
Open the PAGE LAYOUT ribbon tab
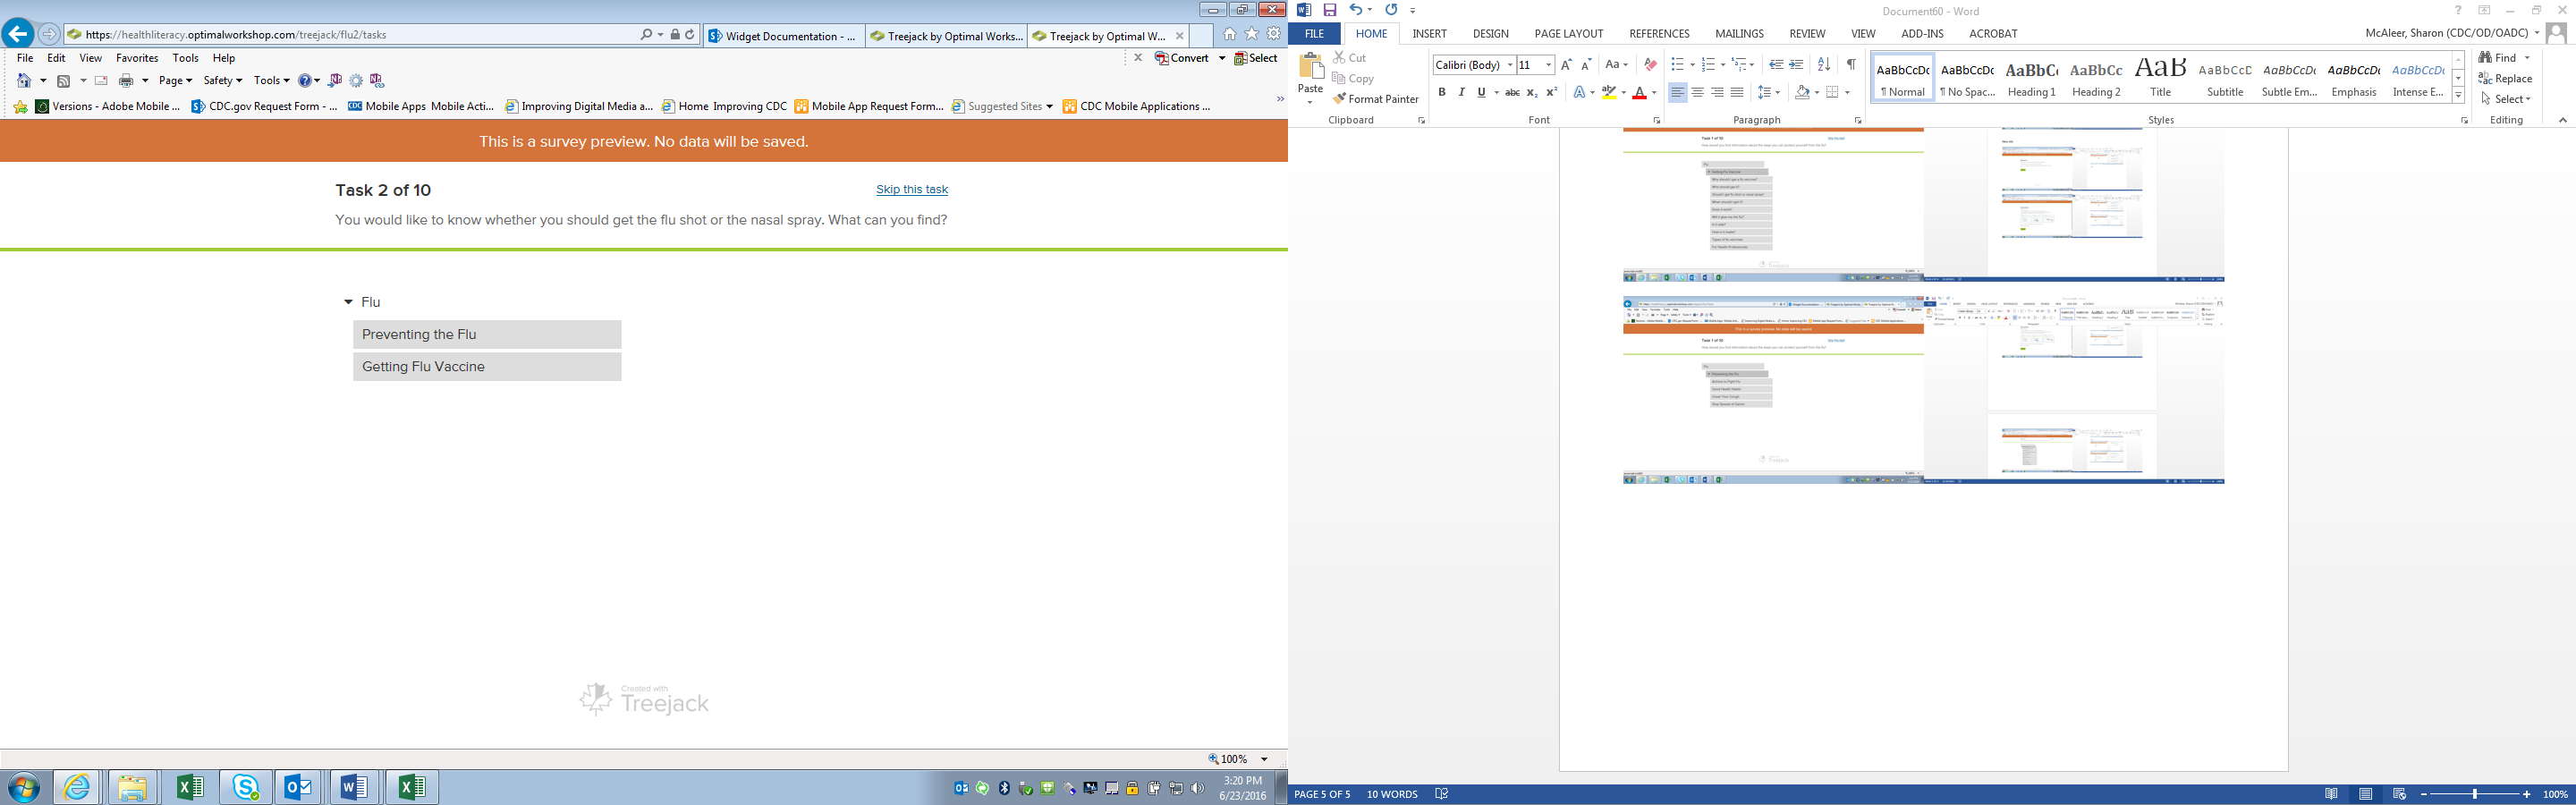click(x=1569, y=34)
